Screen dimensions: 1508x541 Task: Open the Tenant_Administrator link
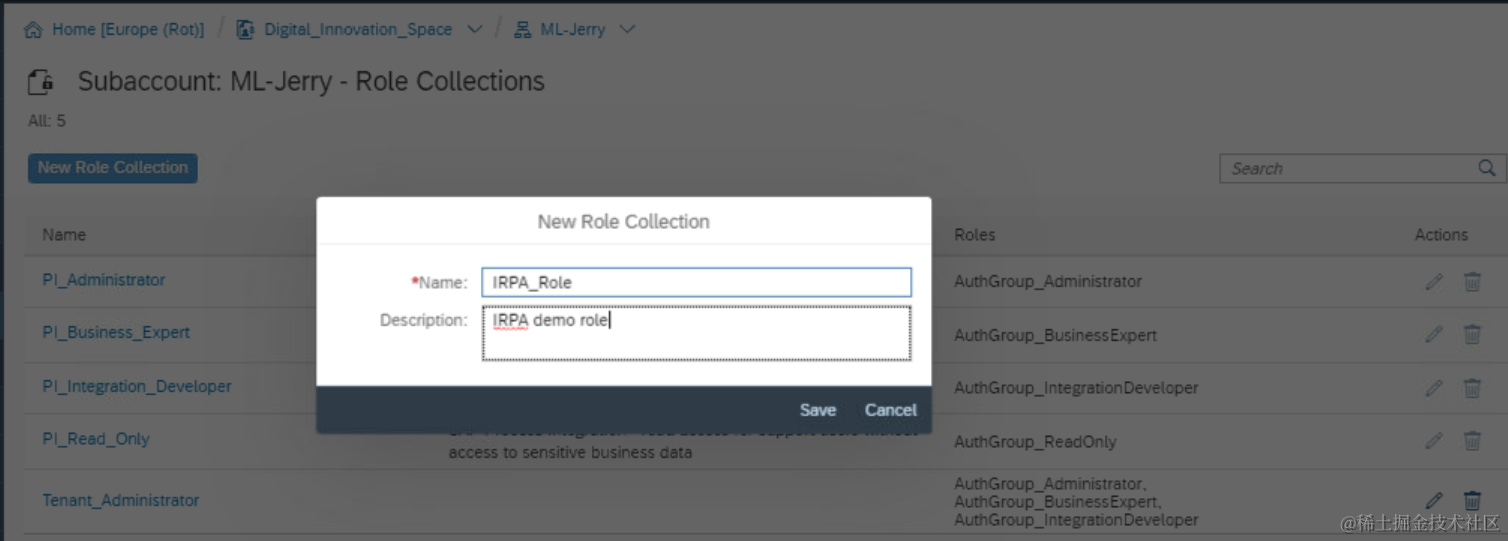[121, 500]
